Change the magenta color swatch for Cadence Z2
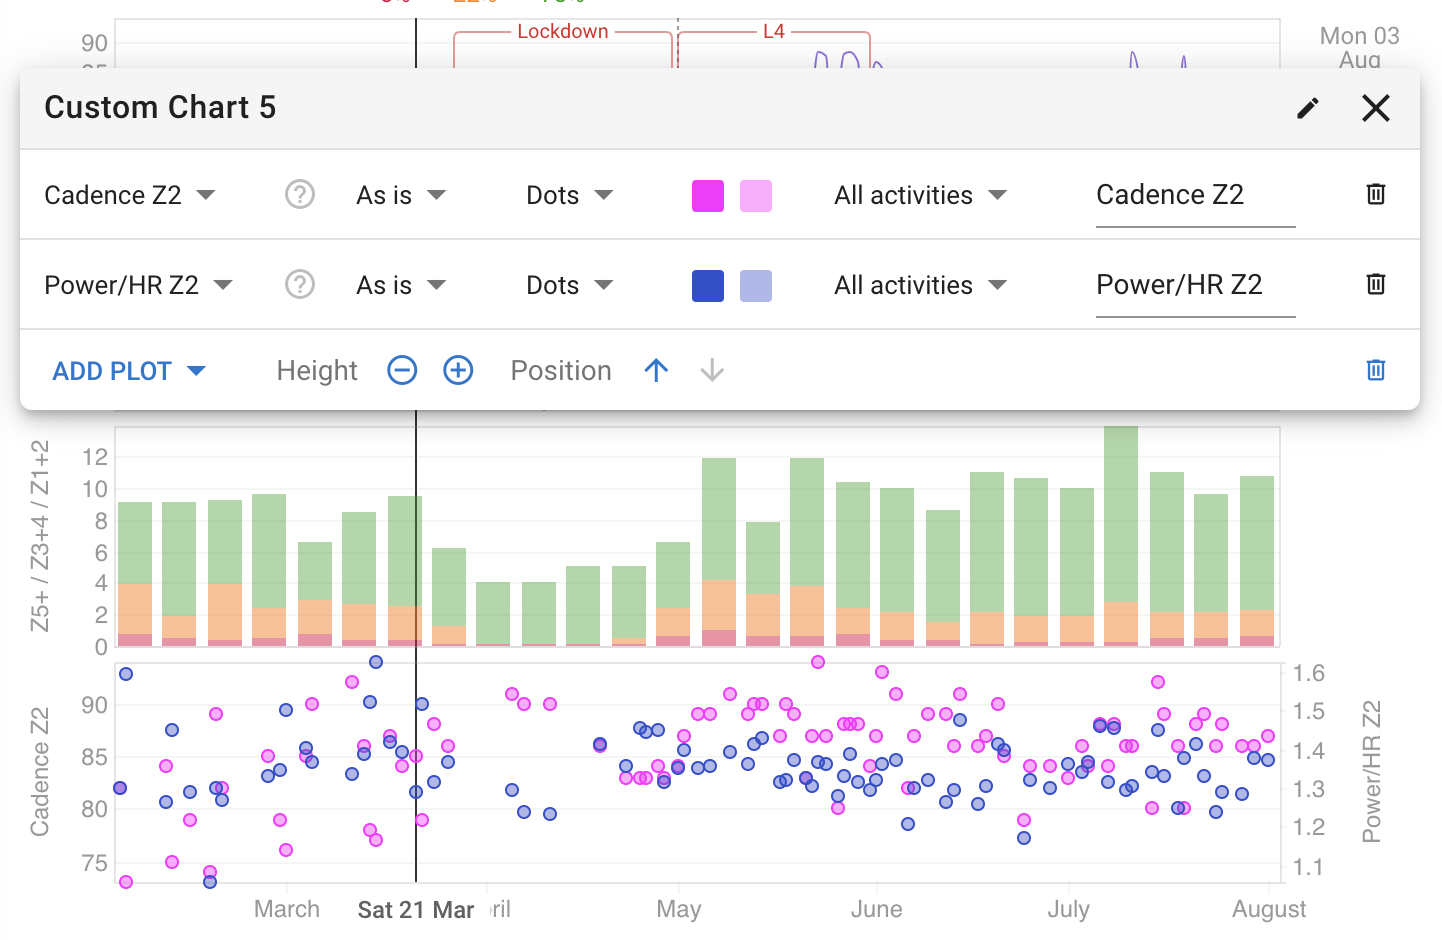The image size is (1442, 940). coord(707,195)
